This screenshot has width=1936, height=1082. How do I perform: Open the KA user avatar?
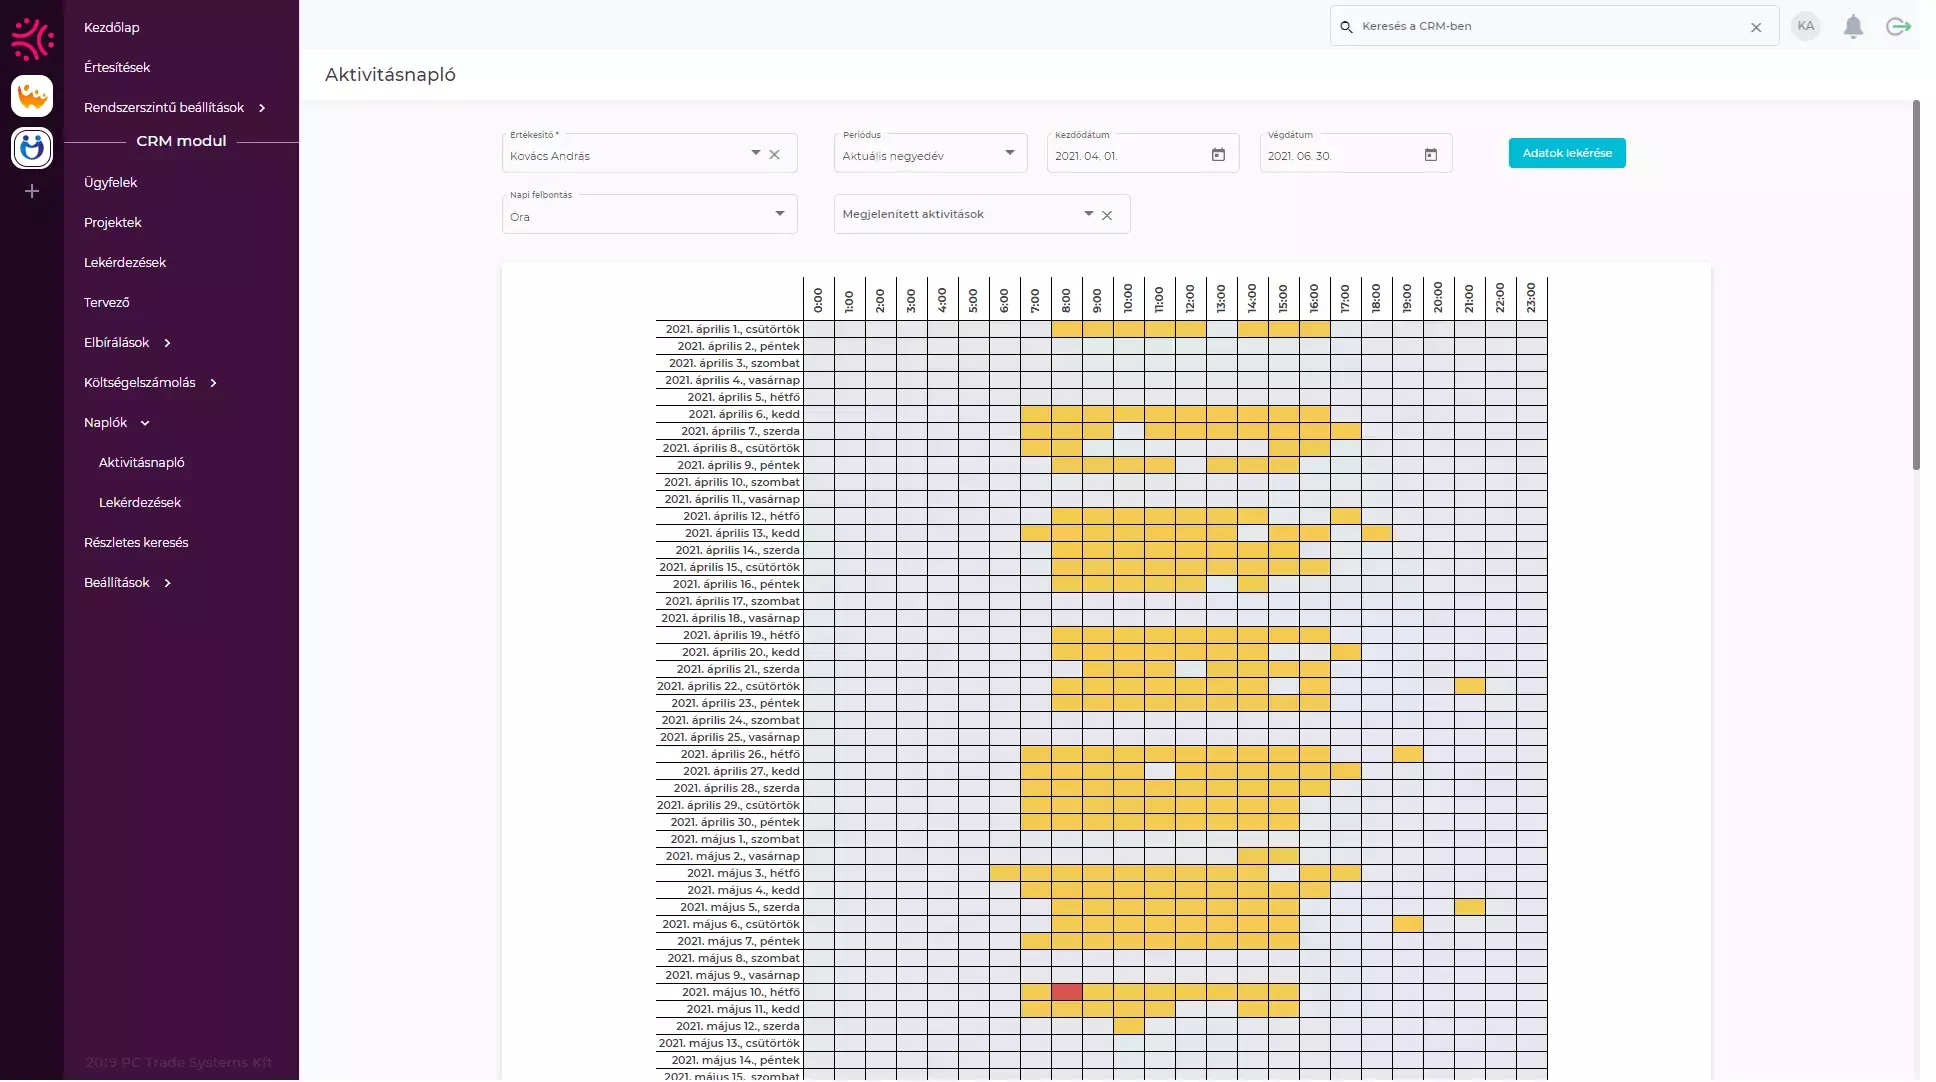[x=1805, y=27]
